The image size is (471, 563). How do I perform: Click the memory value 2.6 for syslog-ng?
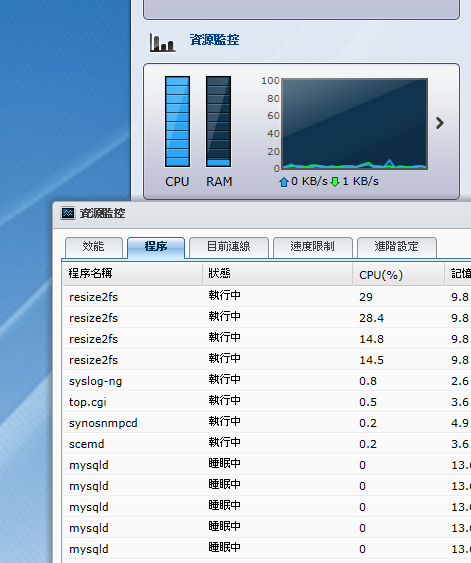point(460,381)
